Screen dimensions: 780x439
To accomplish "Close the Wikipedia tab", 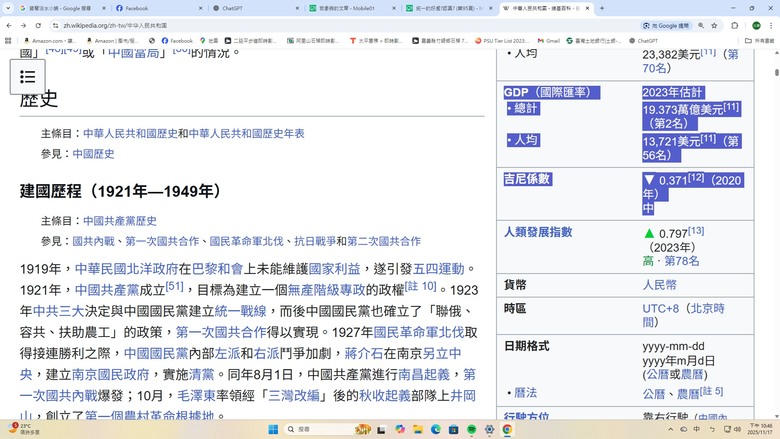I will pyautogui.click(x=587, y=8).
